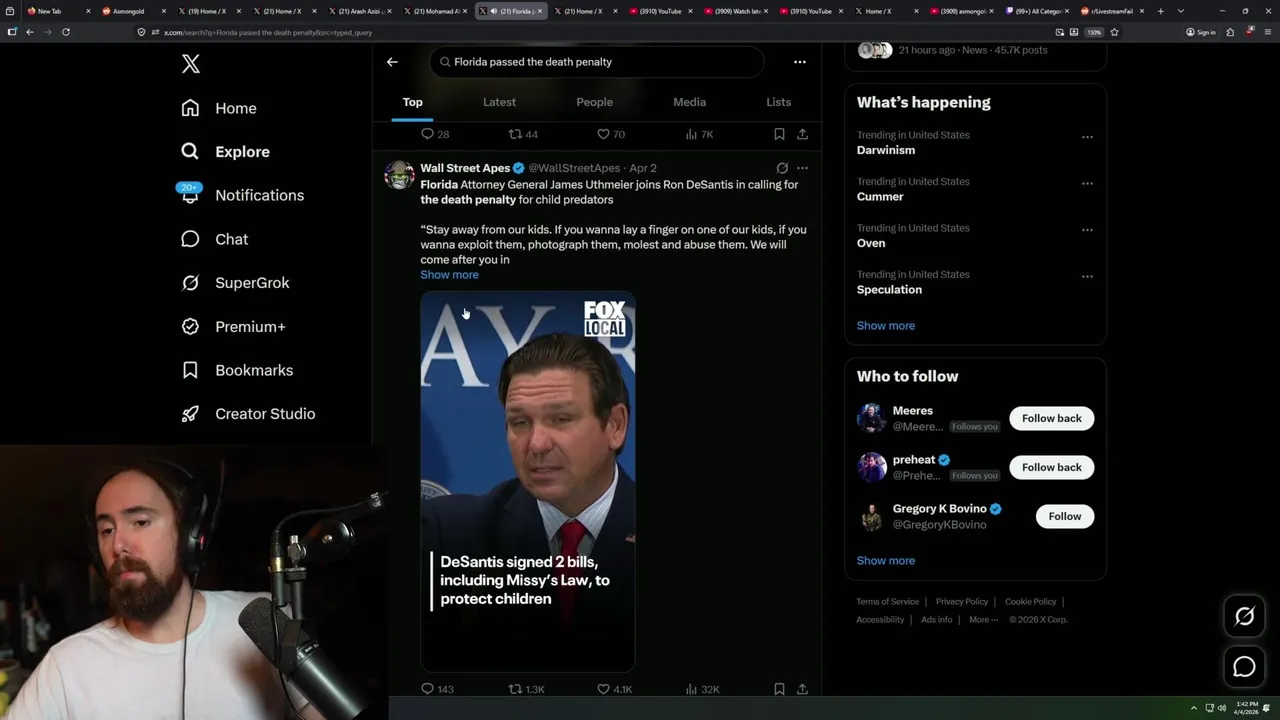
Task: Bookmark the Wall Street Apes post
Action: 779,689
